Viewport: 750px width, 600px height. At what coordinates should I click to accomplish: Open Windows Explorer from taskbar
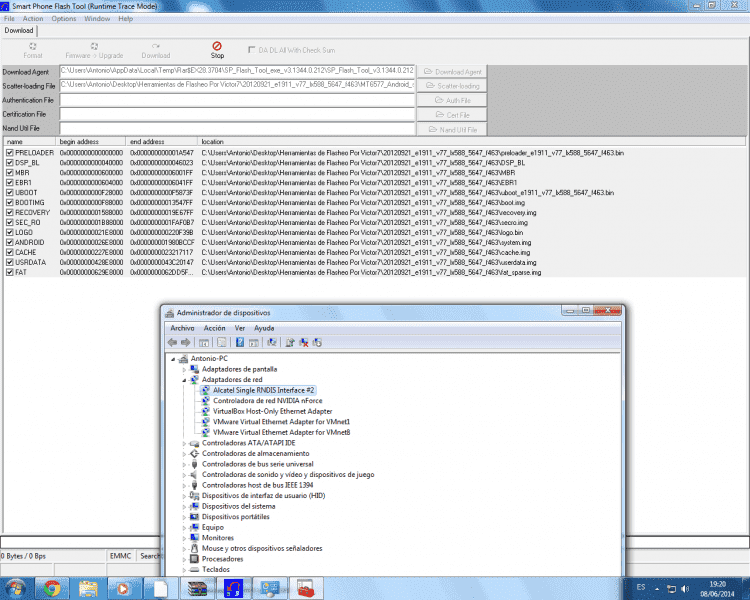[x=88, y=588]
